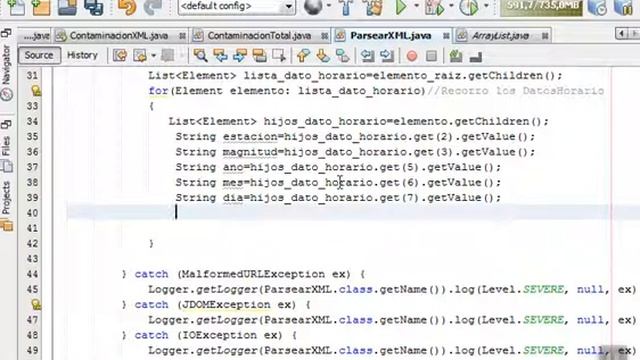The height and width of the screenshot is (360, 640).
Task: Open the dropdown arrow next to the globe icon
Action: (x=329, y=6)
